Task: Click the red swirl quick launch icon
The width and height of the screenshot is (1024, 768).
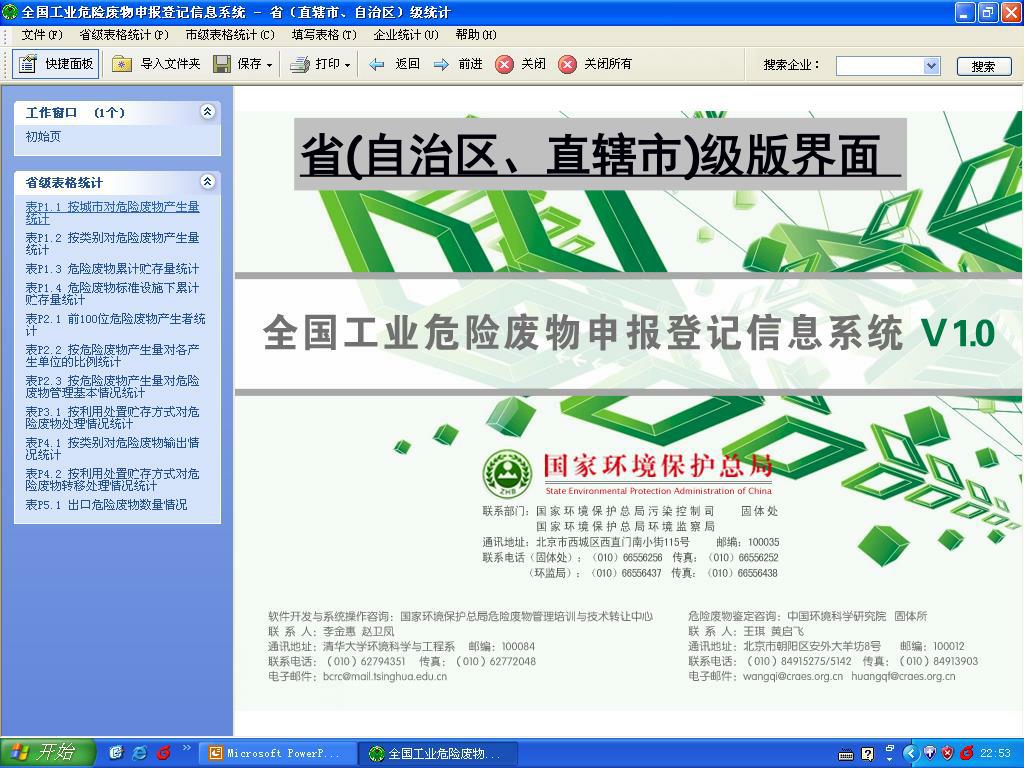Action: click(x=163, y=753)
